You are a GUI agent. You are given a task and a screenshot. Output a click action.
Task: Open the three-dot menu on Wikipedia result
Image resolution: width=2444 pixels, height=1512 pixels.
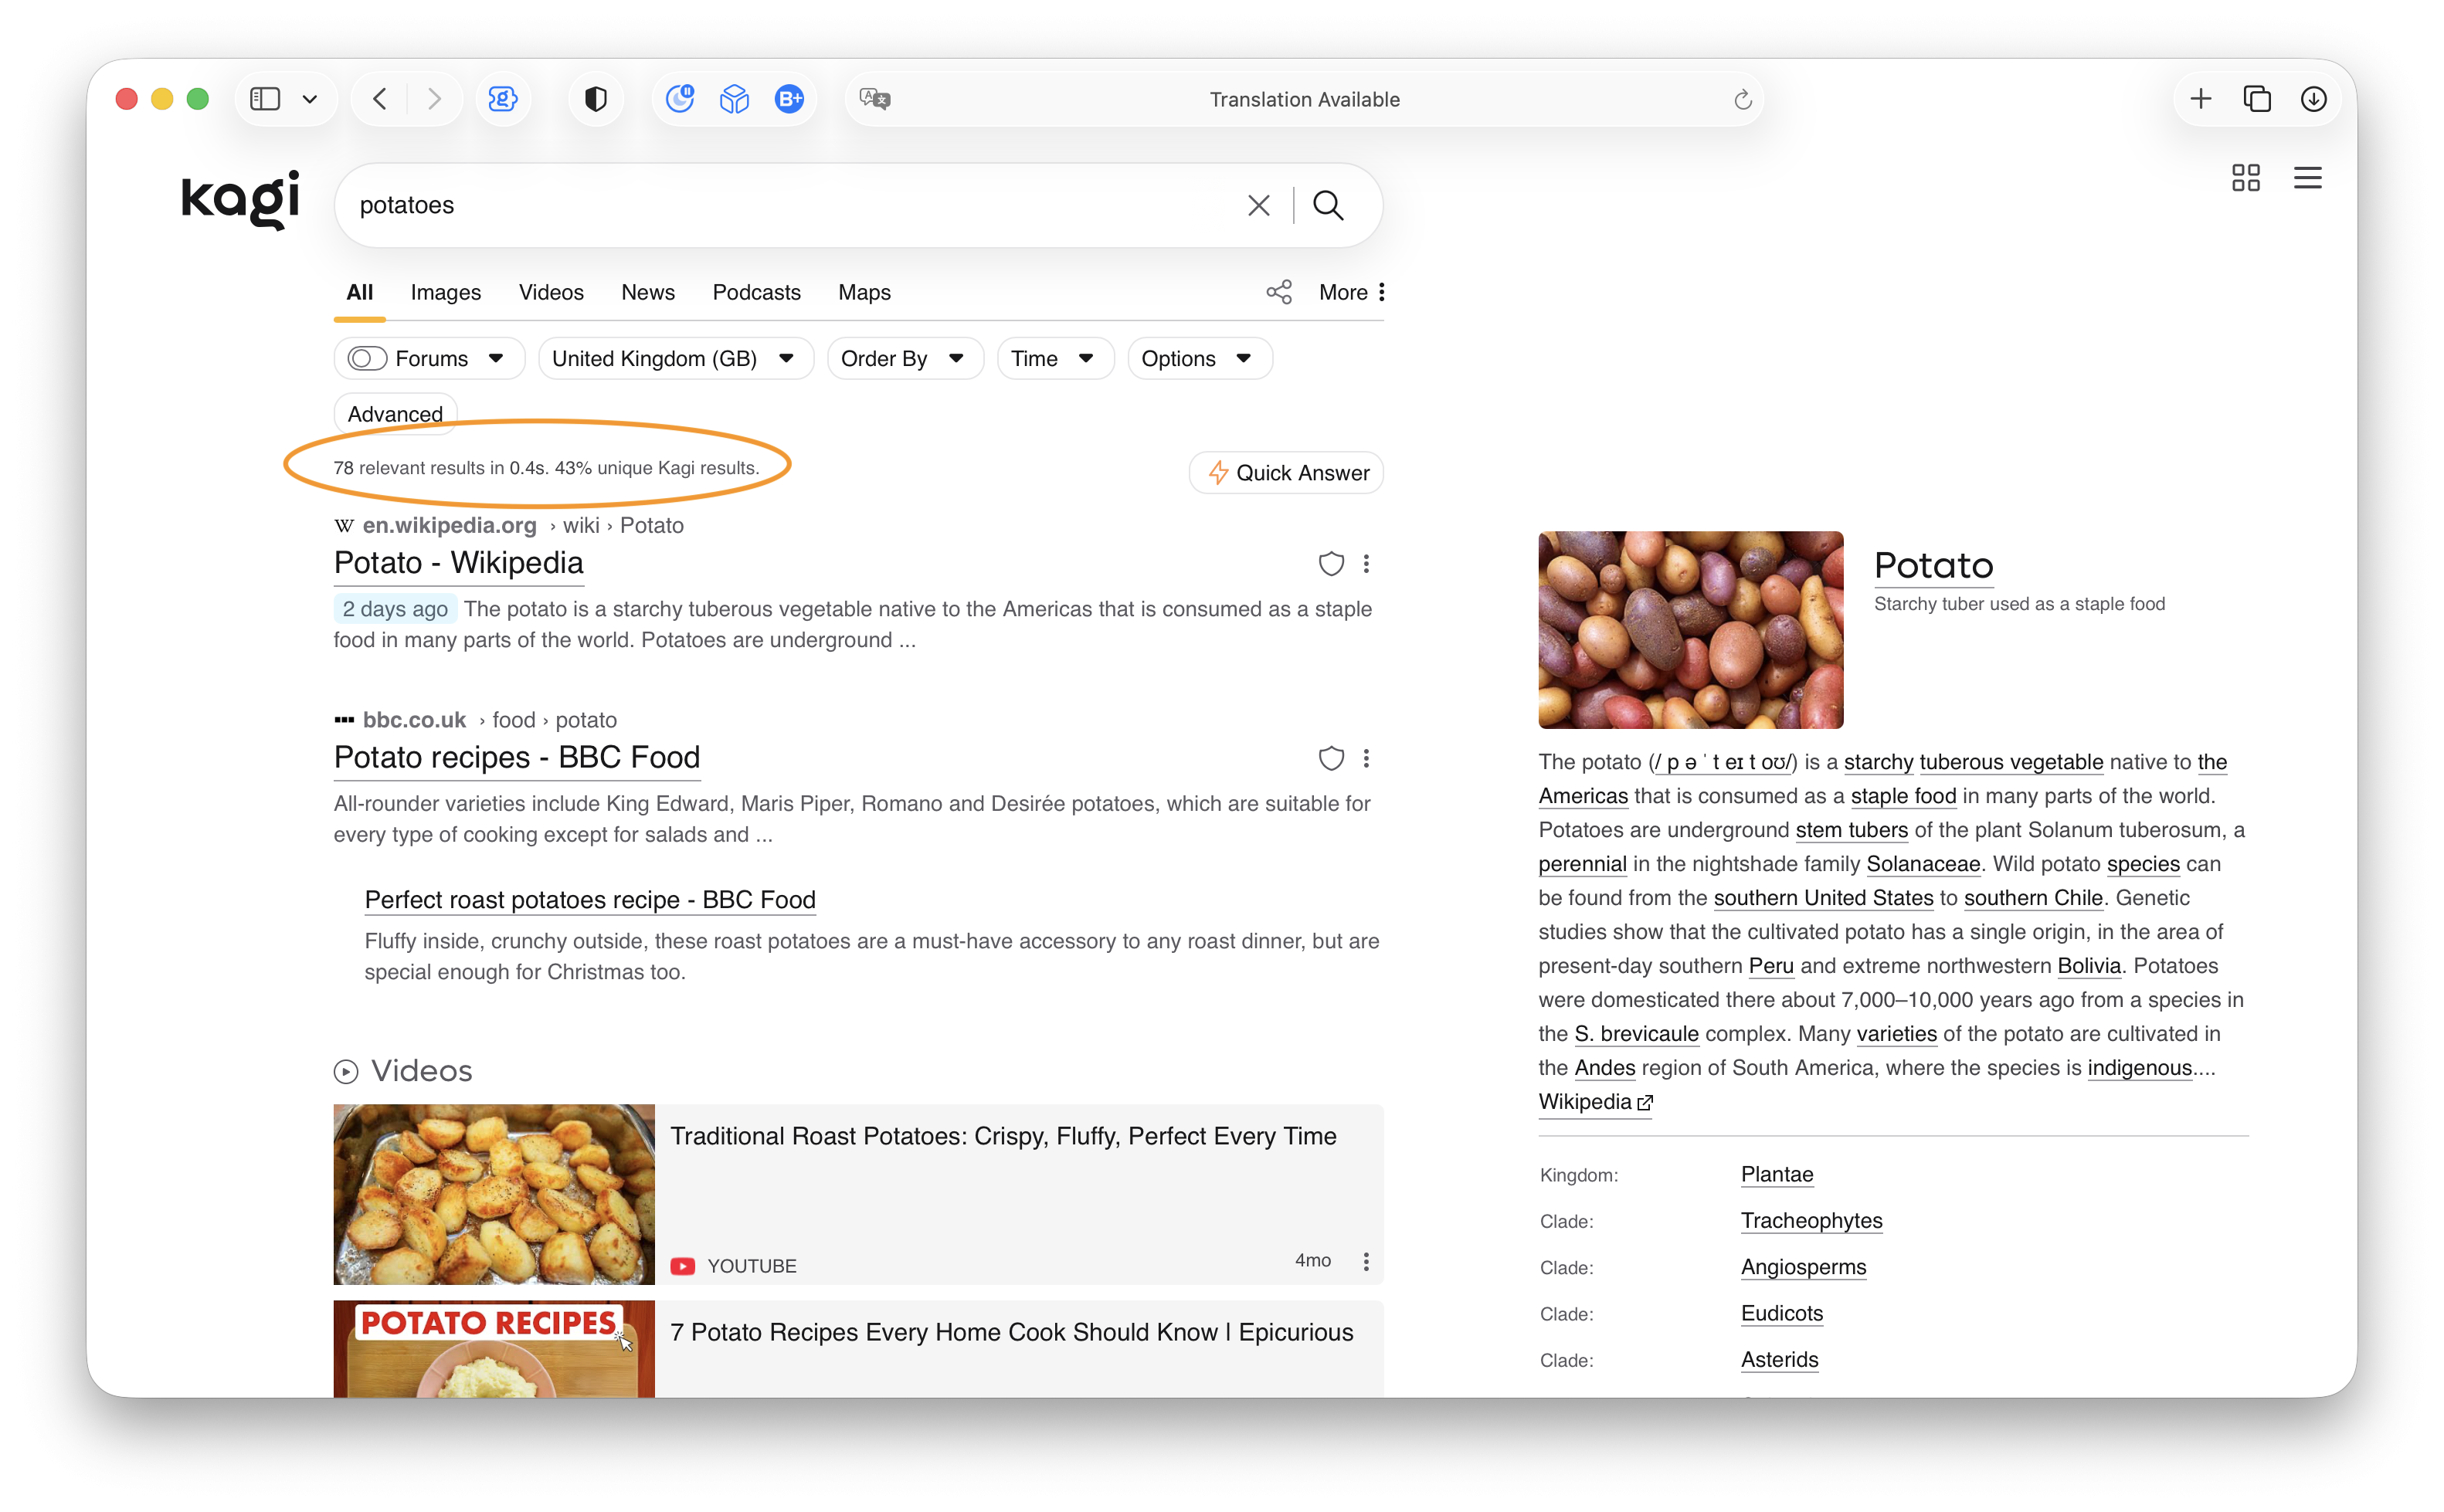(1367, 564)
